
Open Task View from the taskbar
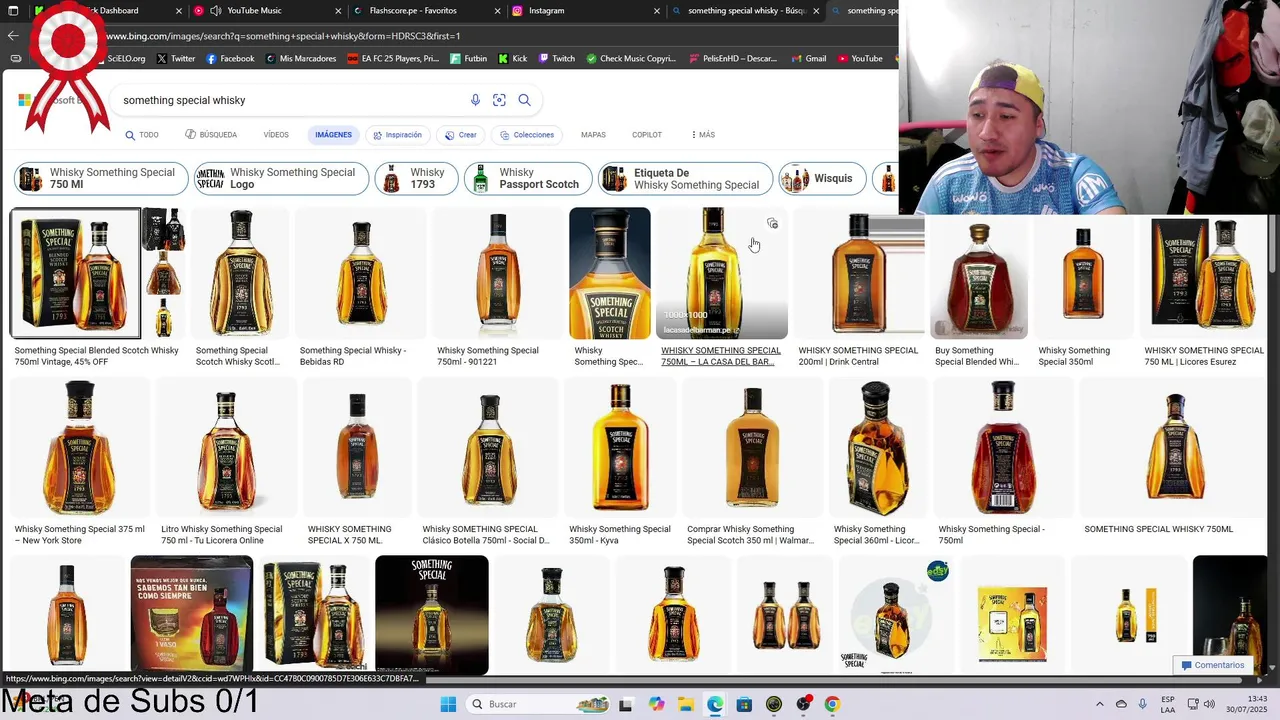pos(625,704)
